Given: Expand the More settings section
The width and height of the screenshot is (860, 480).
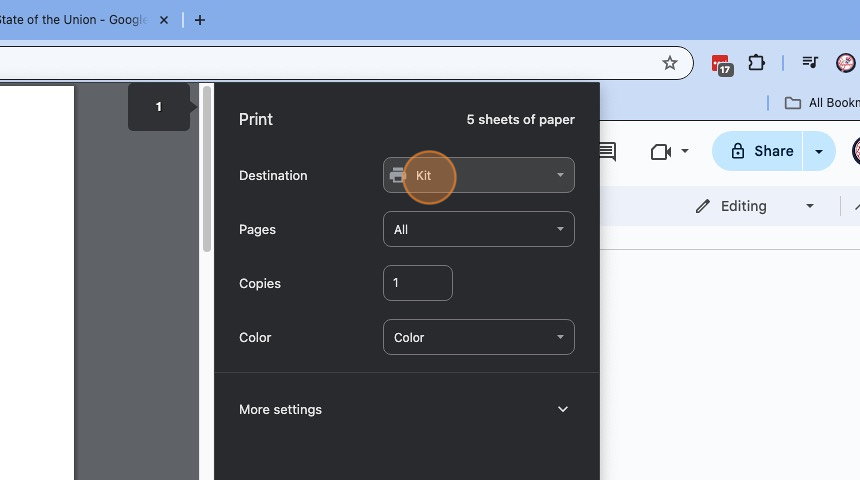Looking at the screenshot, I should pyautogui.click(x=406, y=409).
